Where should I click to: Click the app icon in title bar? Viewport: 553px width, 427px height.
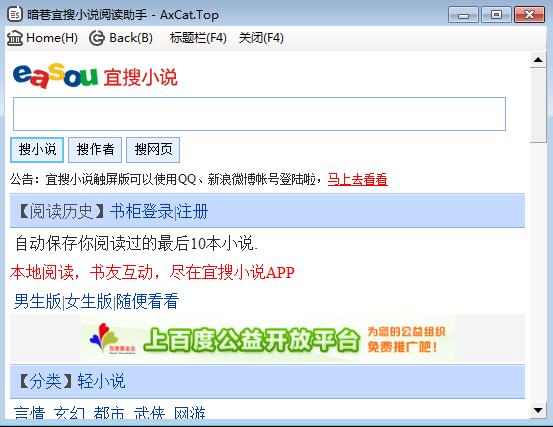click(15, 14)
